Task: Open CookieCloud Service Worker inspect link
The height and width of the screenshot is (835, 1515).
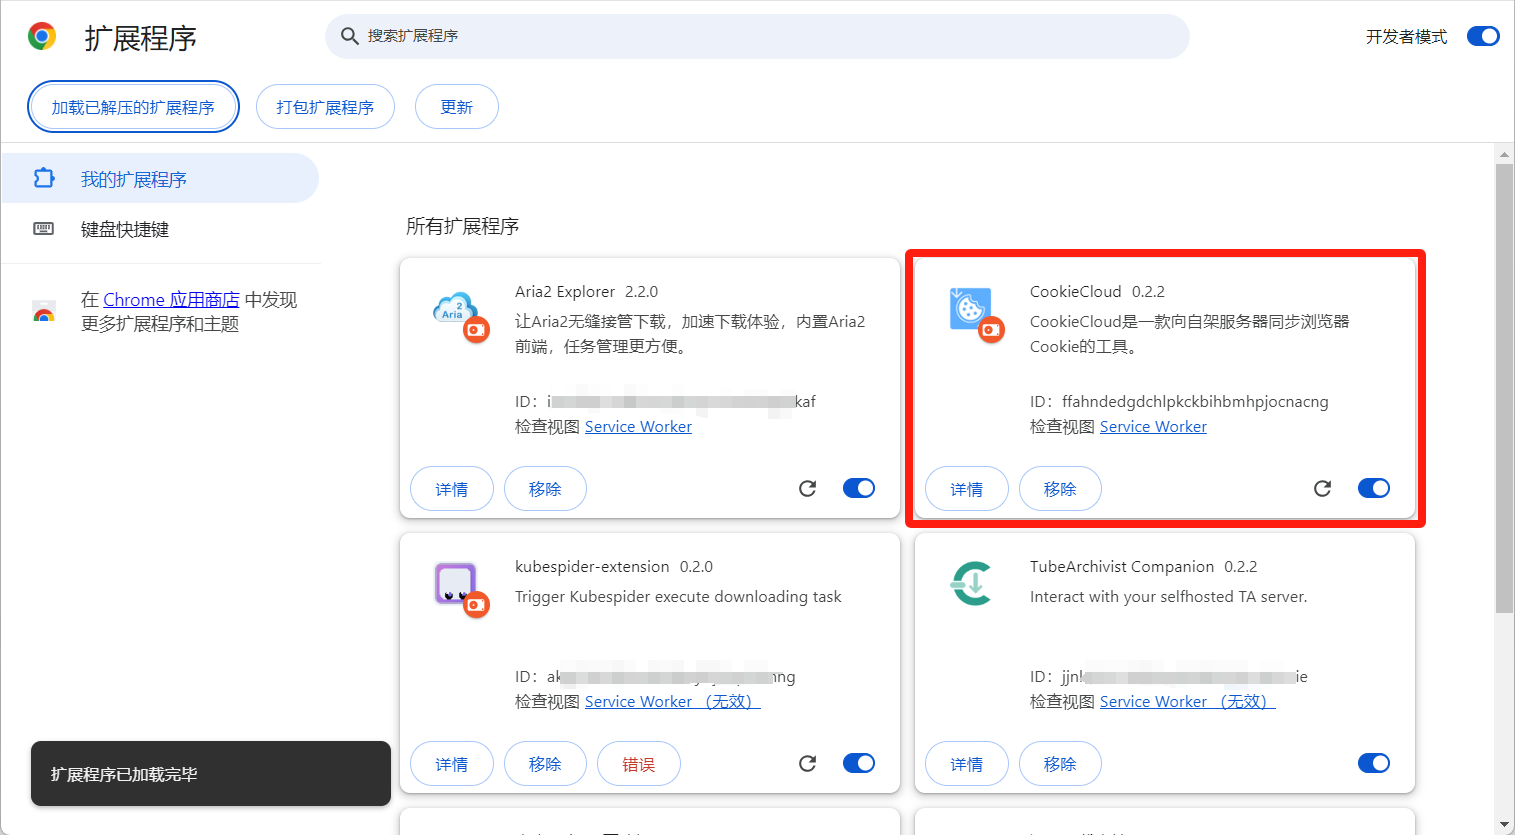Action: tap(1153, 427)
